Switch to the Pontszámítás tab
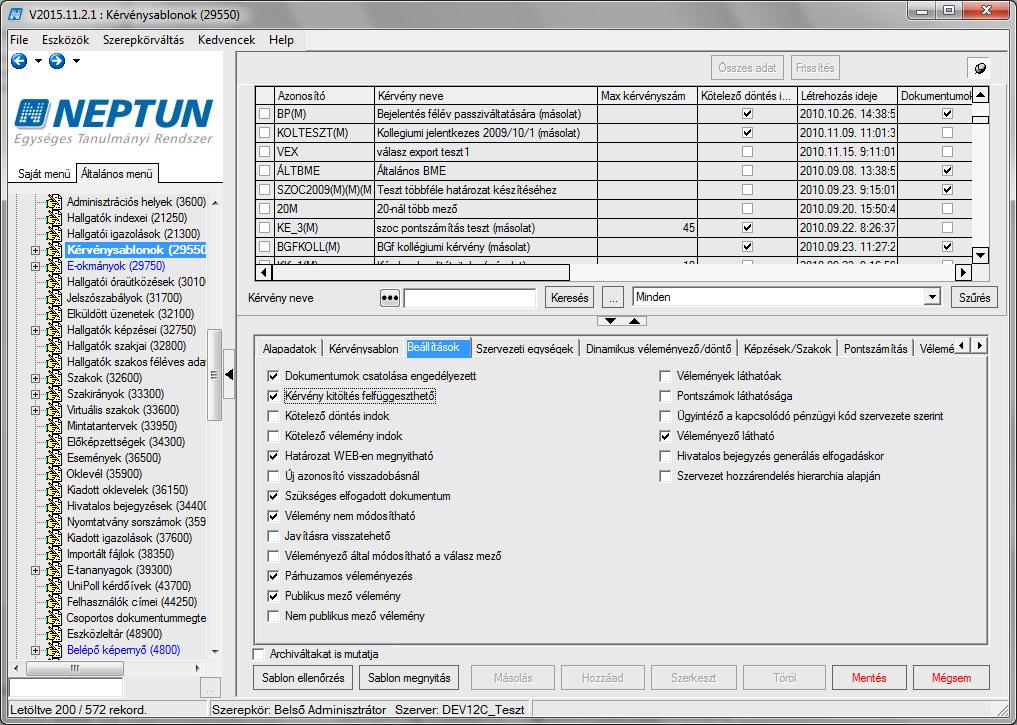This screenshot has height=725, width=1017. [875, 348]
